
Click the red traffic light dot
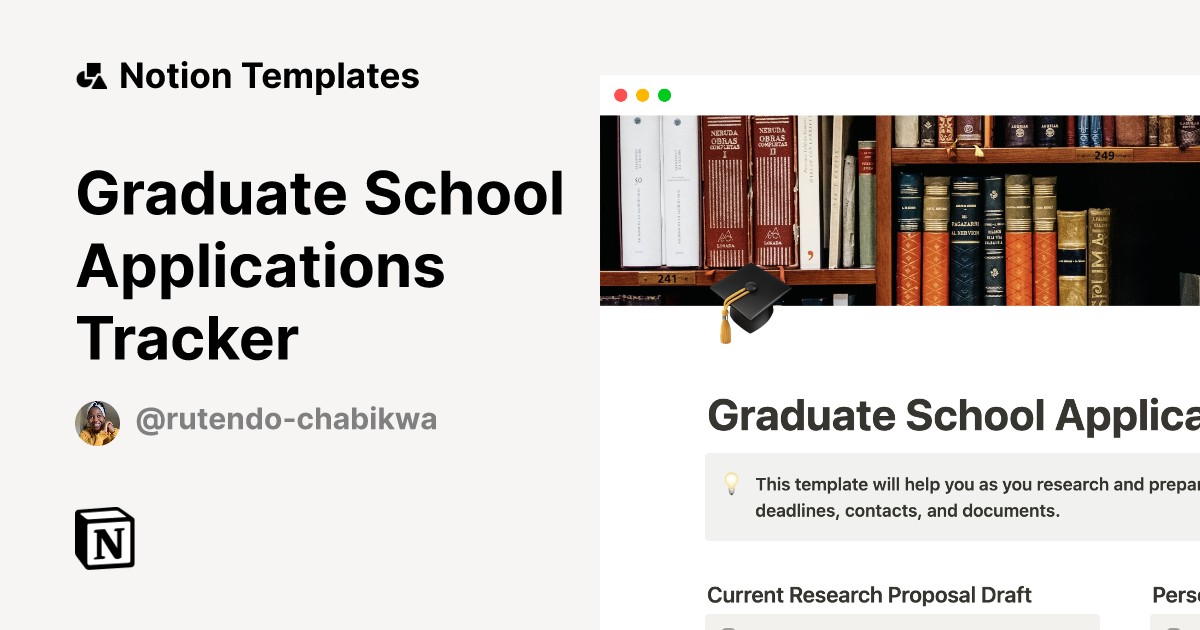[x=622, y=94]
